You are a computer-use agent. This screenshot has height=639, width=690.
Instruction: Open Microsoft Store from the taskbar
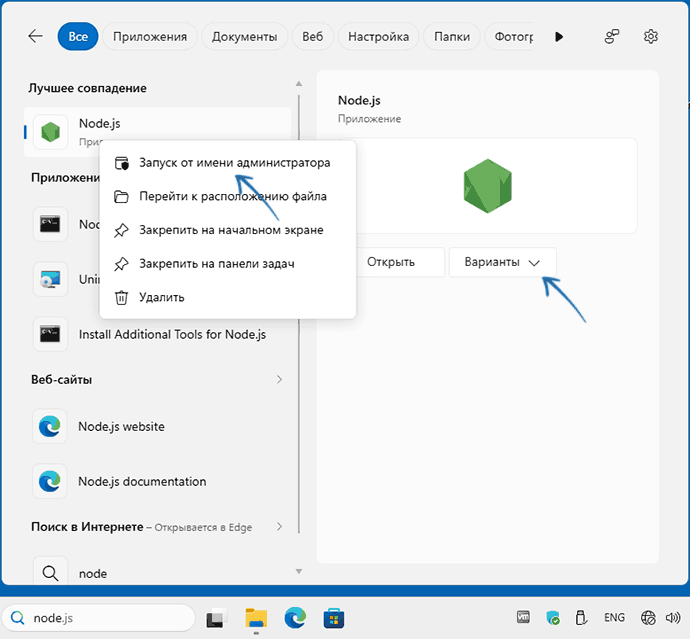point(334,618)
